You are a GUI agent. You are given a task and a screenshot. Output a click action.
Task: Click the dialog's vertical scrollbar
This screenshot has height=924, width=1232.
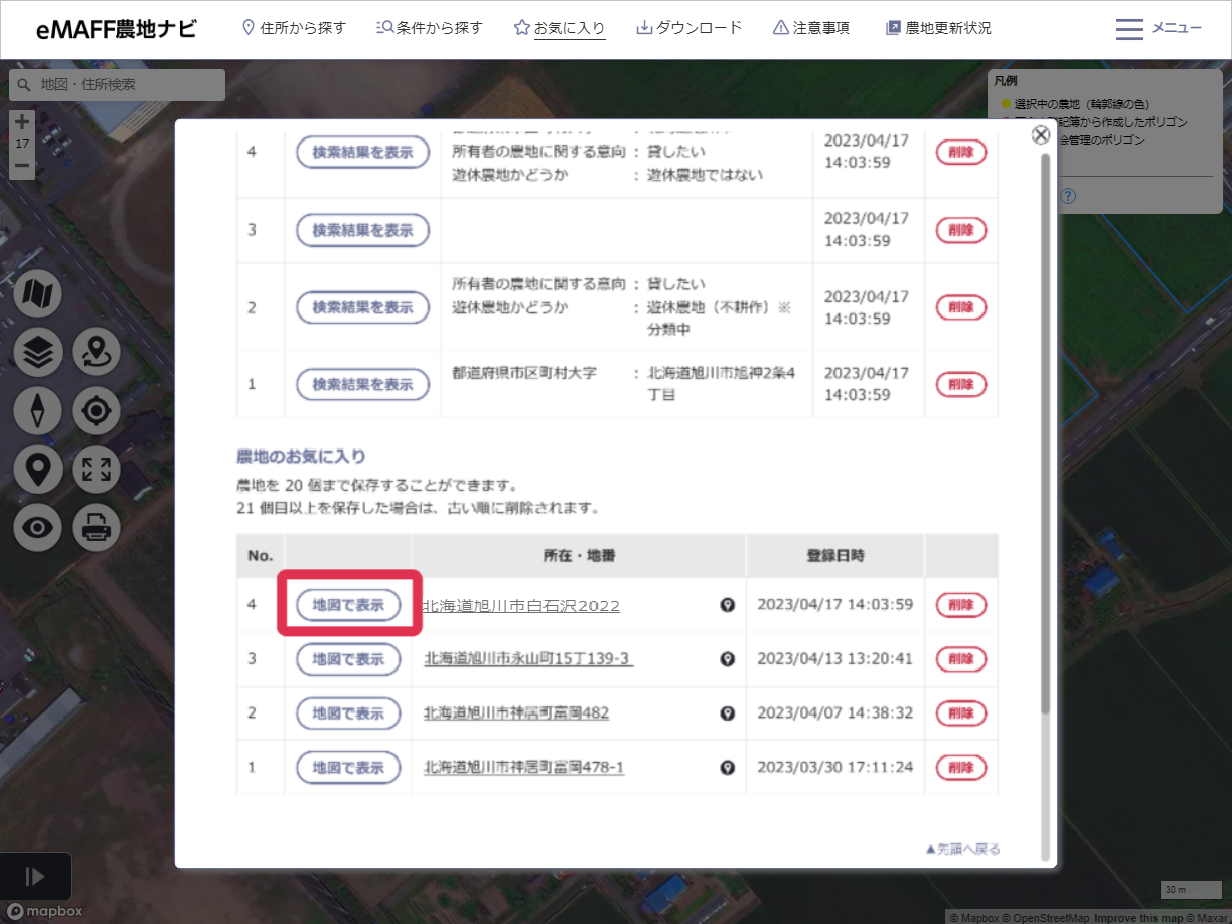(x=1046, y=434)
